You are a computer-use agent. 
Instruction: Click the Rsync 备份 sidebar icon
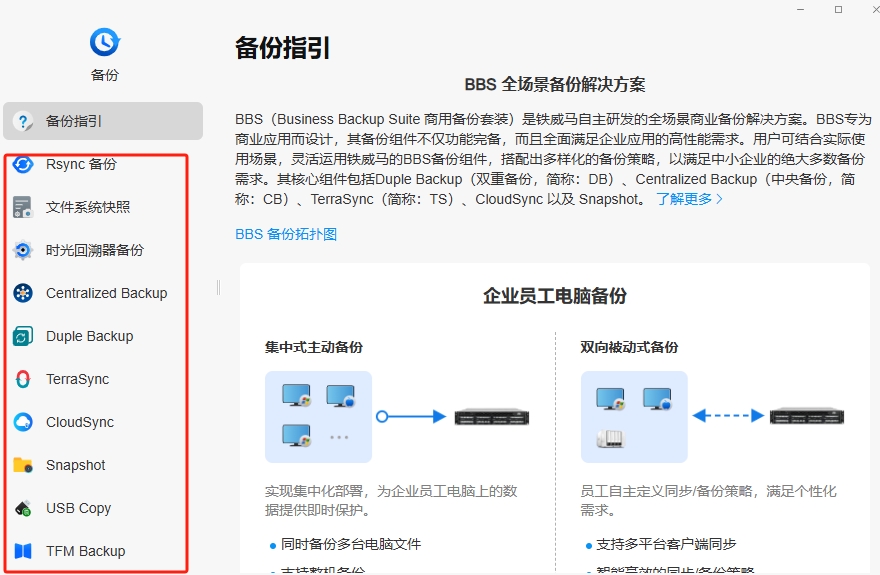point(23,164)
